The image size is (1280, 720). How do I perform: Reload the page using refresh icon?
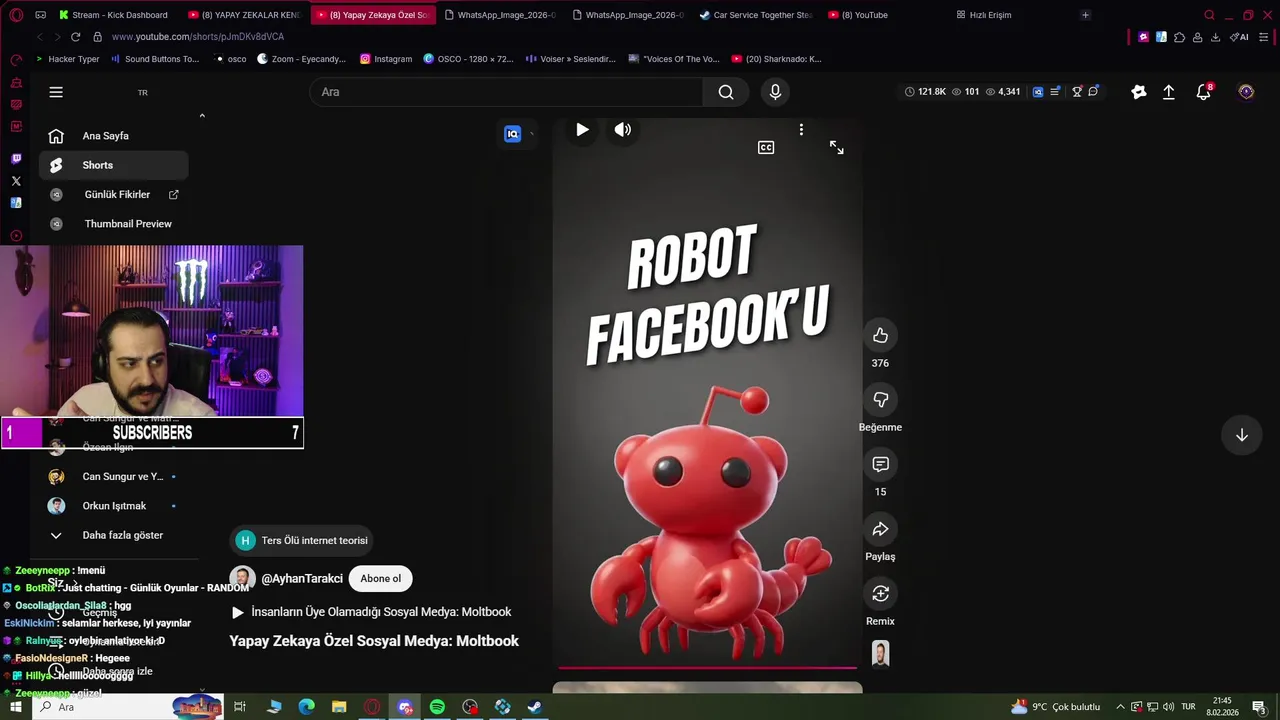click(x=75, y=37)
